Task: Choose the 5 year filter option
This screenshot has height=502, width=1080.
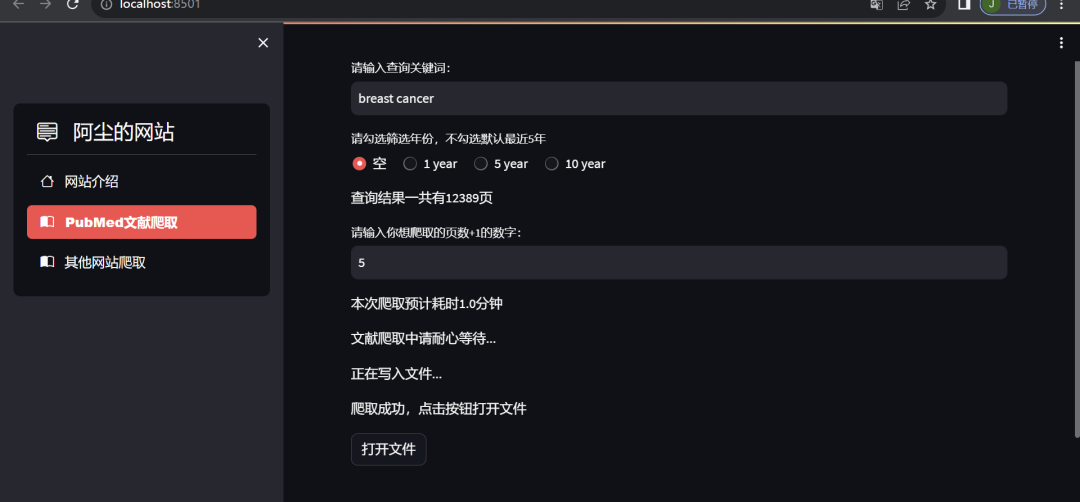Action: pyautogui.click(x=501, y=164)
